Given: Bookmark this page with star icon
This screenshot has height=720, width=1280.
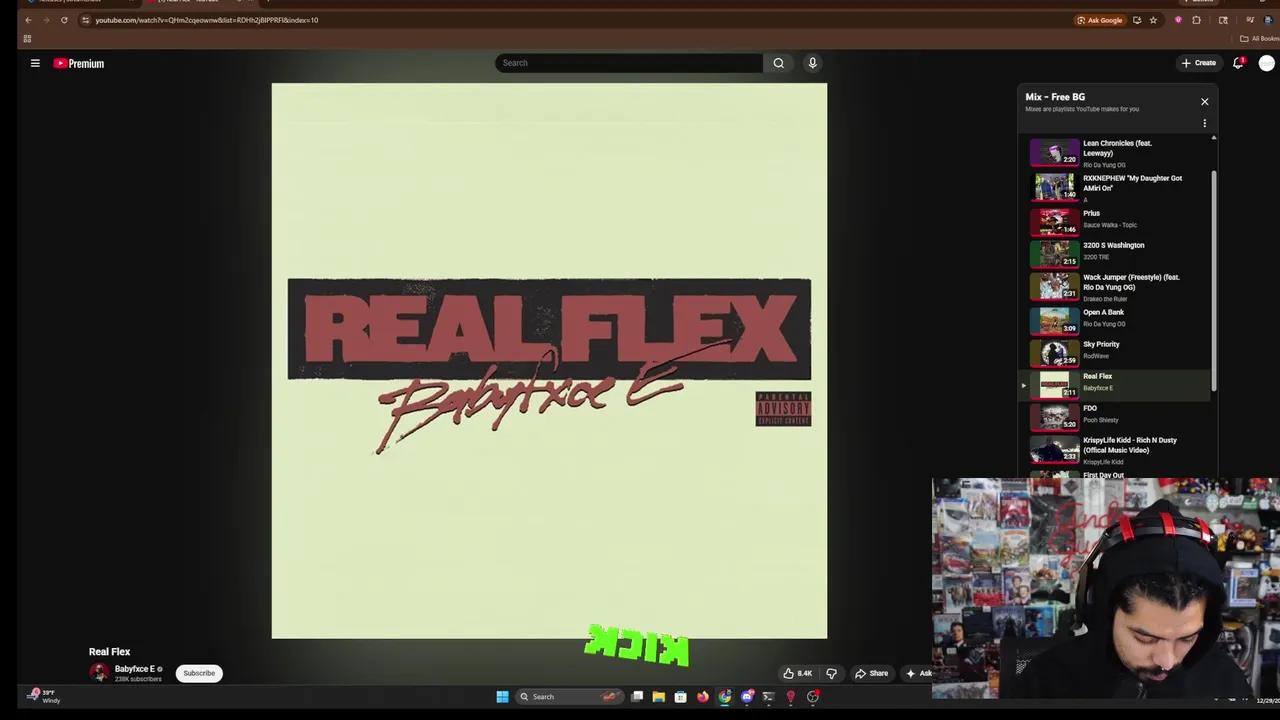Looking at the screenshot, I should 1153,20.
